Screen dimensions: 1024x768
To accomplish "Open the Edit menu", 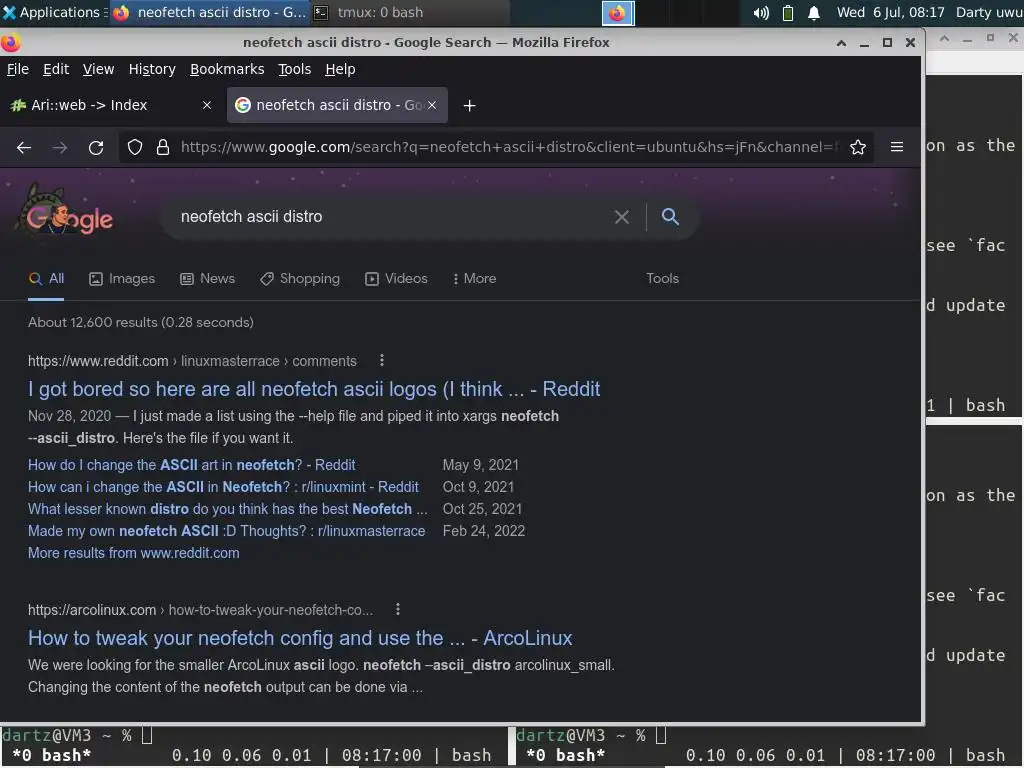I will coord(56,69).
